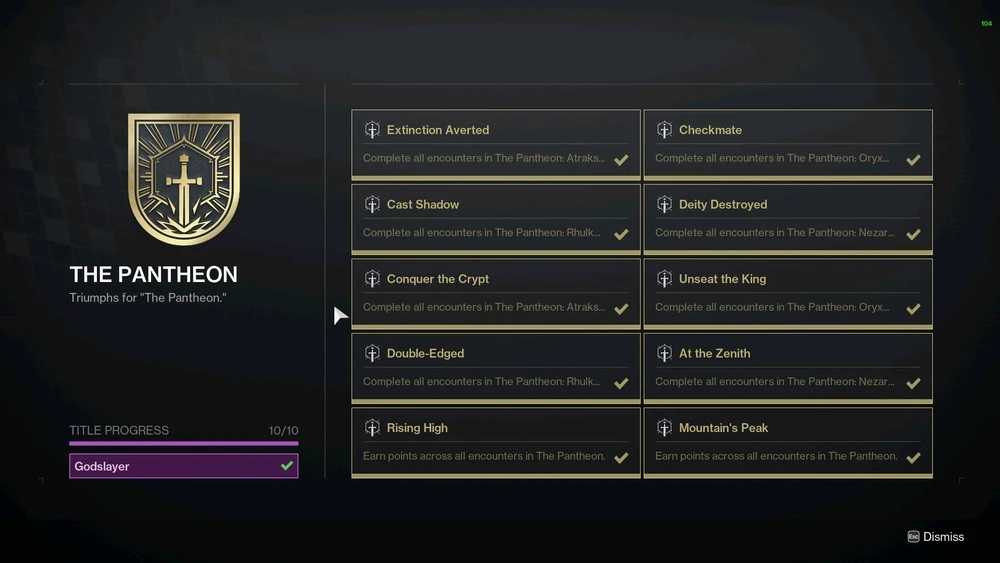1000x563 pixels.
Task: Click the Double-Edged triumph emblem icon
Action: [x=372, y=353]
